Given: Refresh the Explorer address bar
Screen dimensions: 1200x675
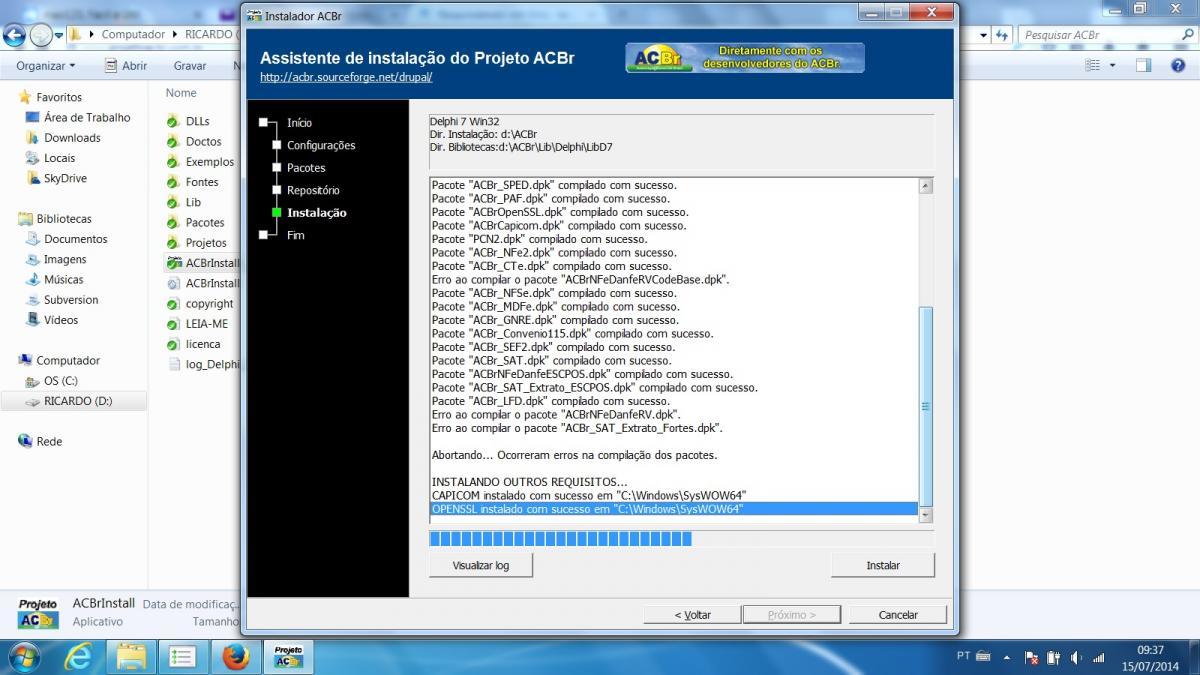Looking at the screenshot, I should (1002, 34).
